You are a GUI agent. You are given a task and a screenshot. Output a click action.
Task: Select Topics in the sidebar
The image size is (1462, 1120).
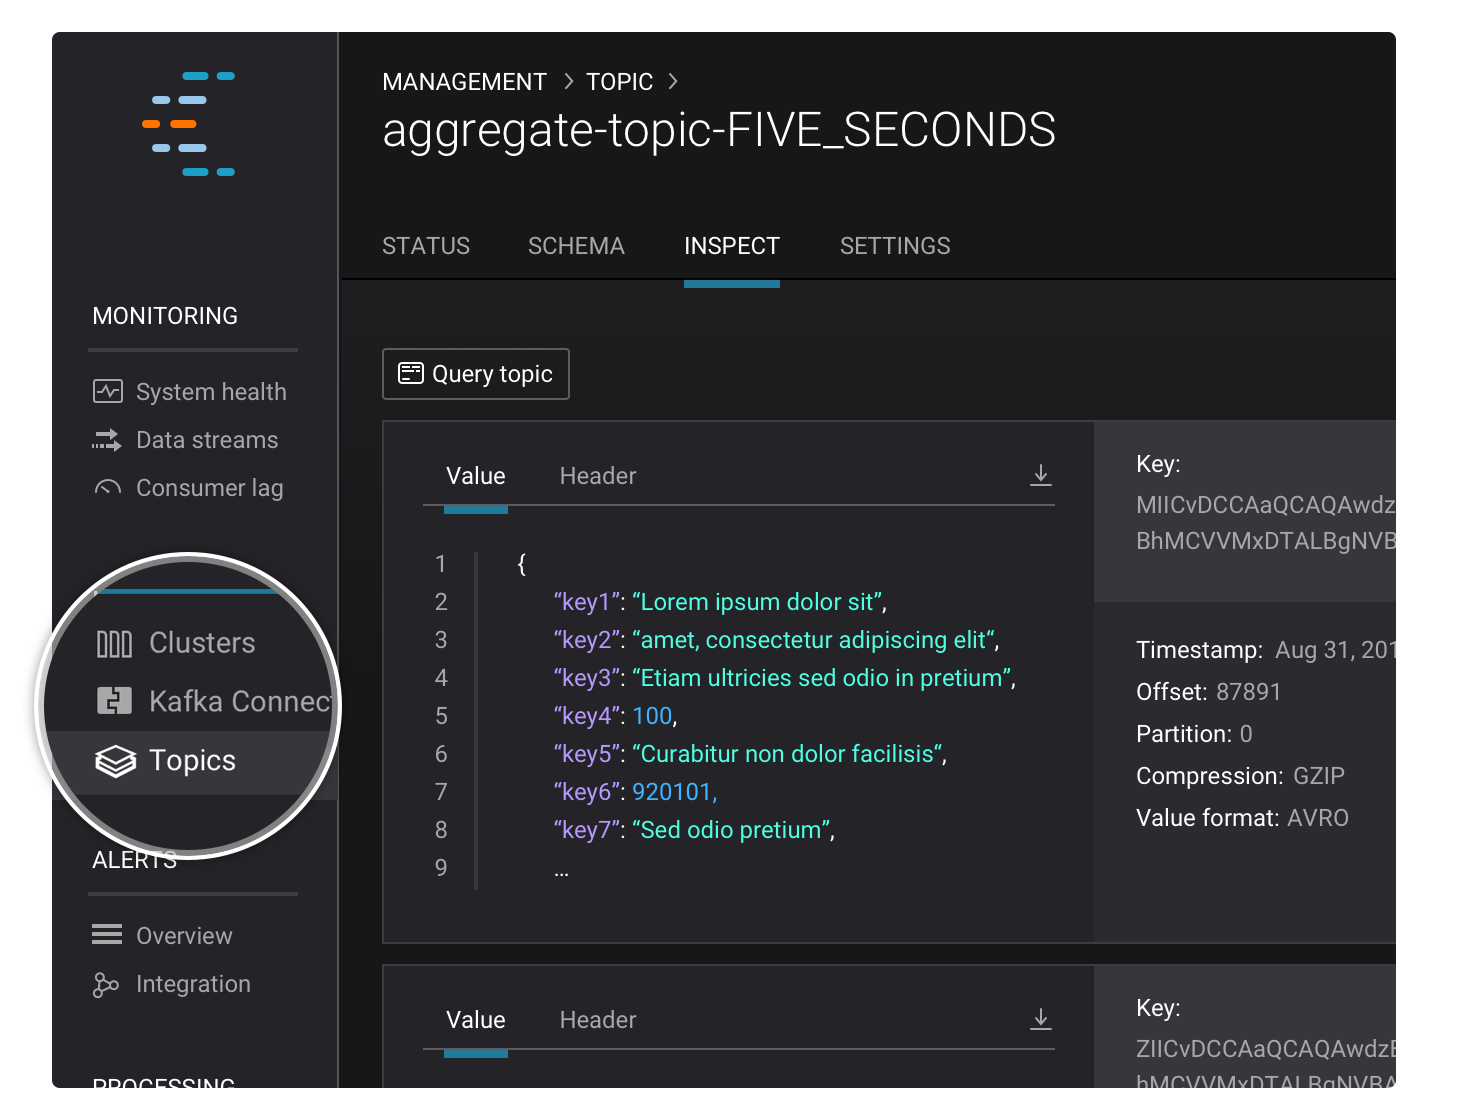click(193, 760)
